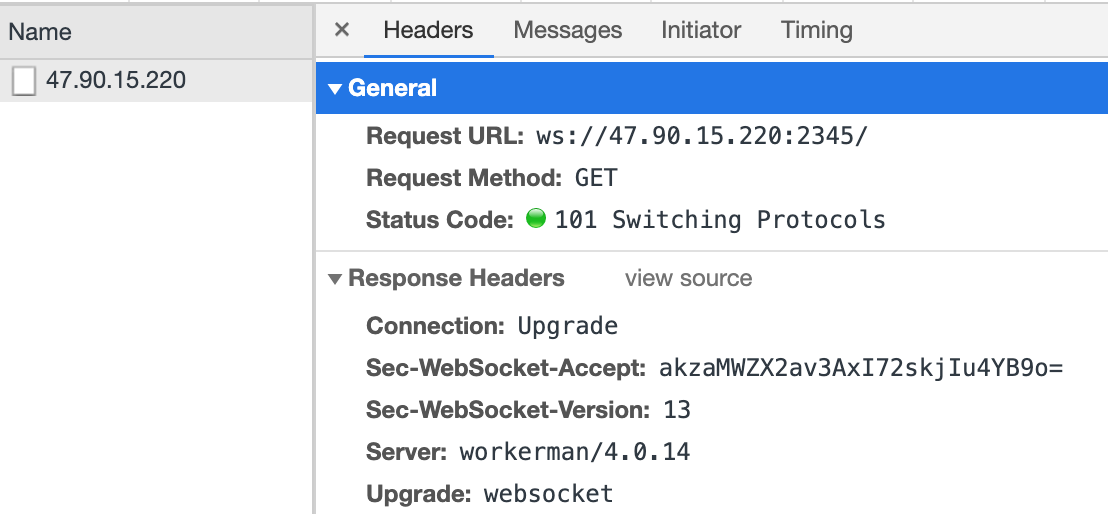Viewport: 1108px width, 514px height.
Task: Click the green status indicator dot
Action: pyautogui.click(x=536, y=218)
